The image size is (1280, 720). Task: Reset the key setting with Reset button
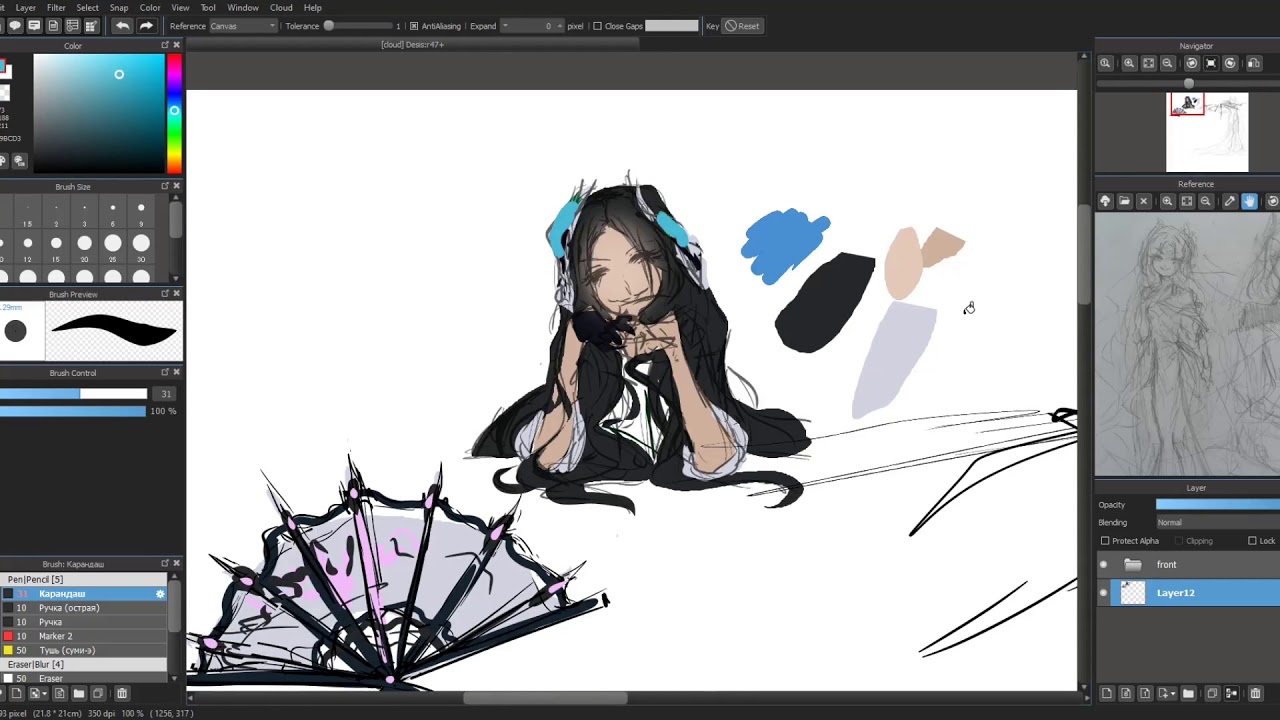click(x=742, y=26)
